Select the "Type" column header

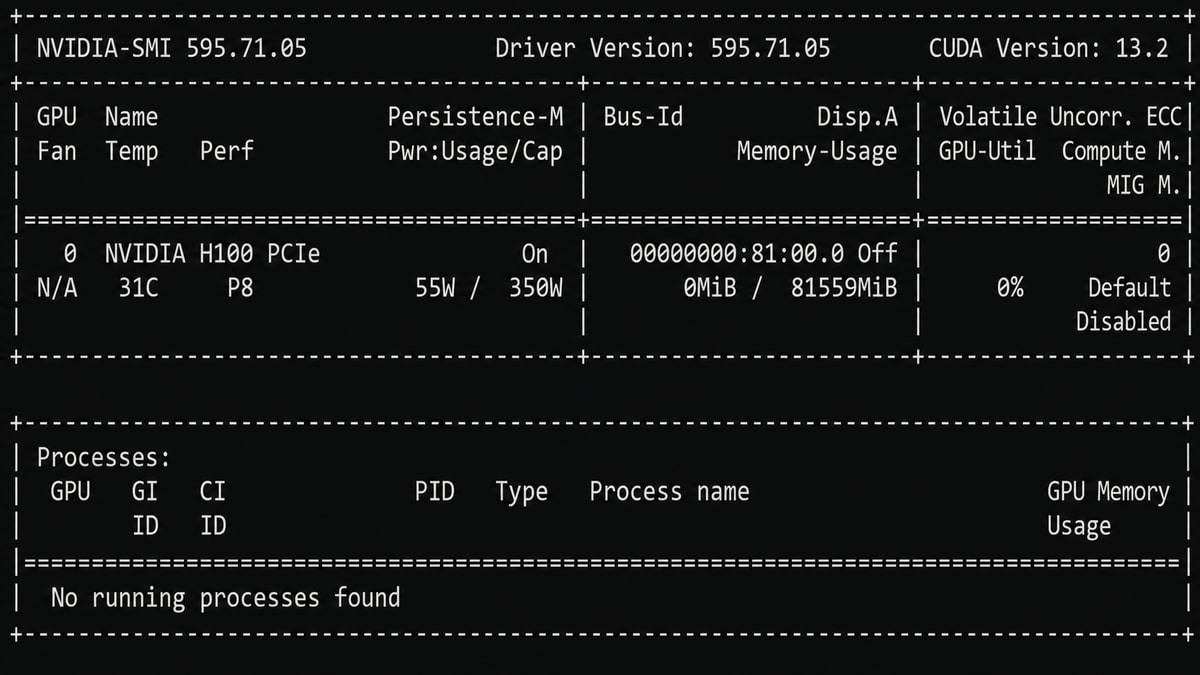pyautogui.click(x=522, y=493)
